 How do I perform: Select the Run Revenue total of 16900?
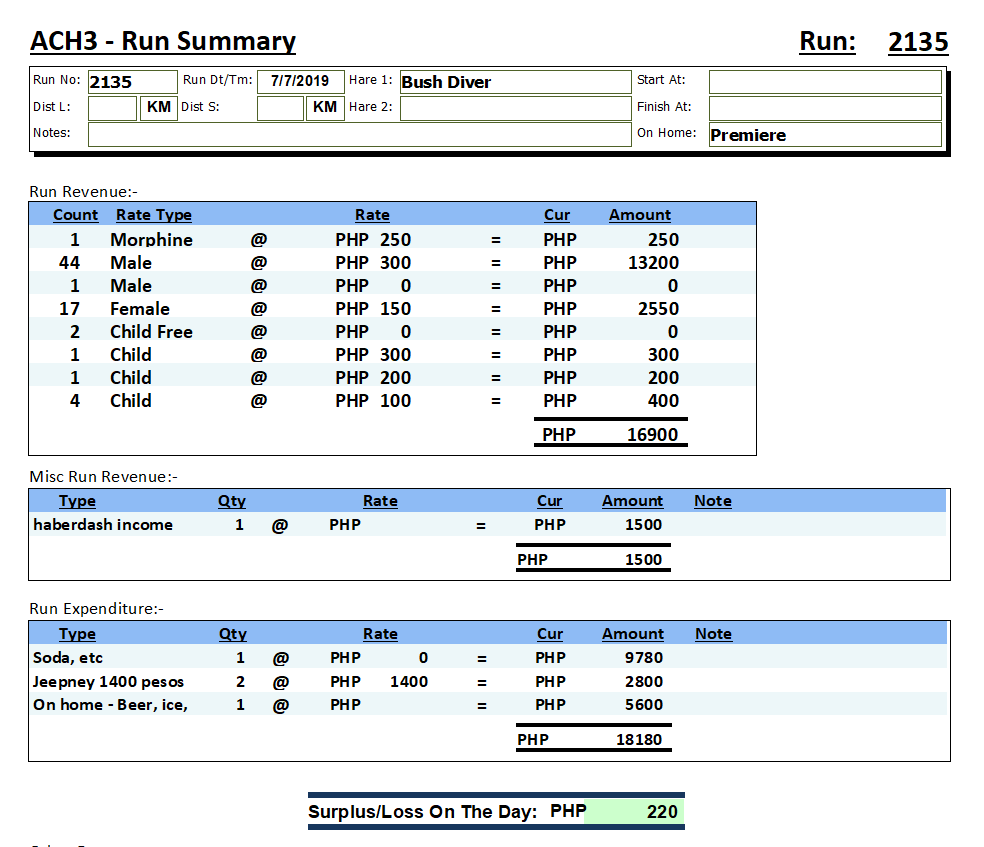[652, 435]
